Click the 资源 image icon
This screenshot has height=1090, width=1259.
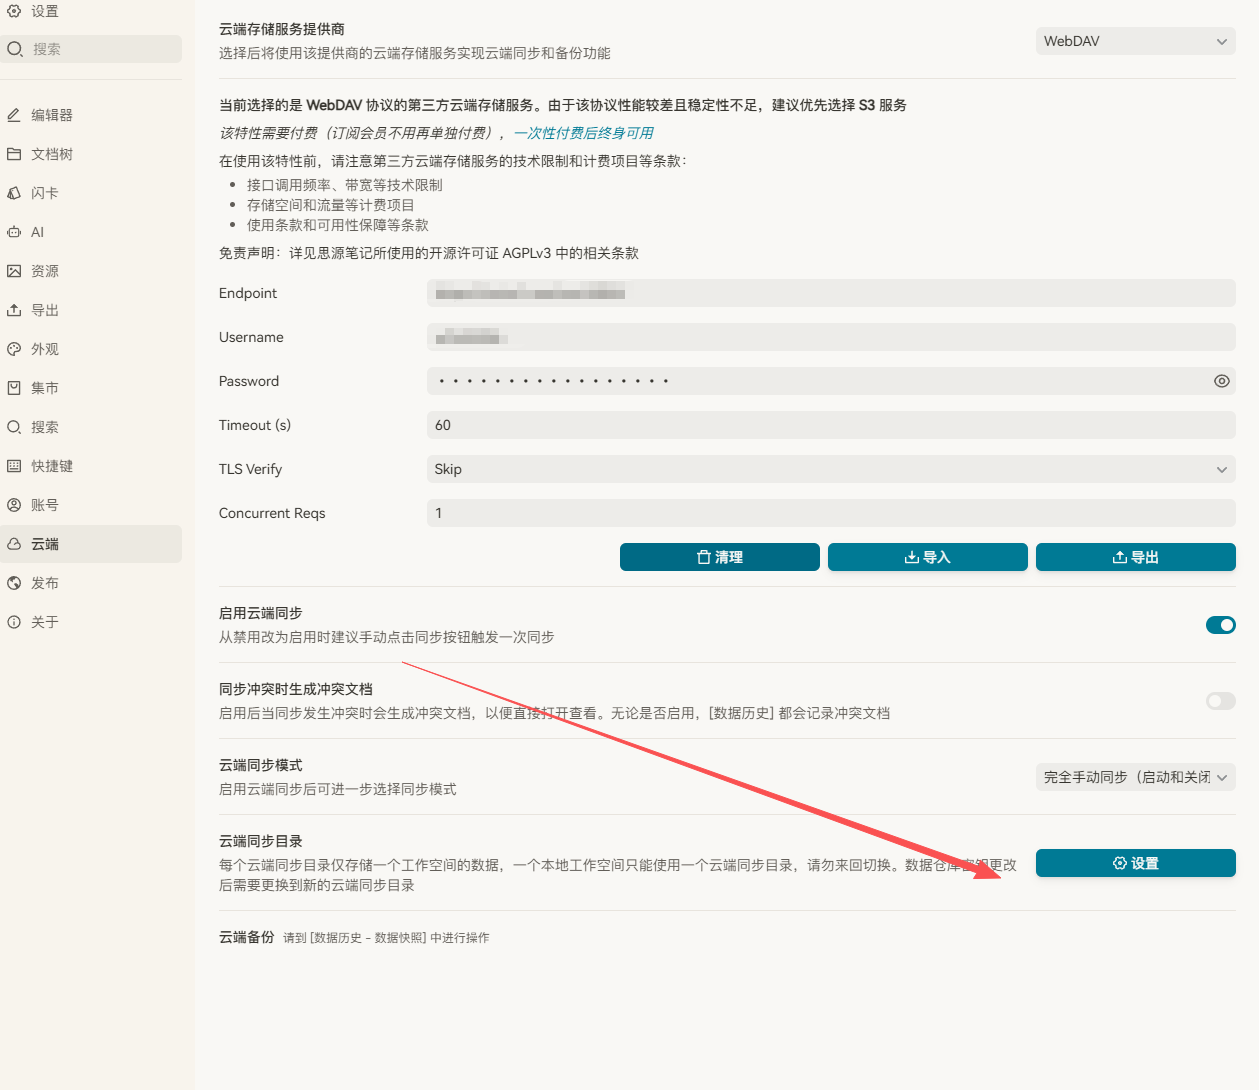tap(14, 271)
